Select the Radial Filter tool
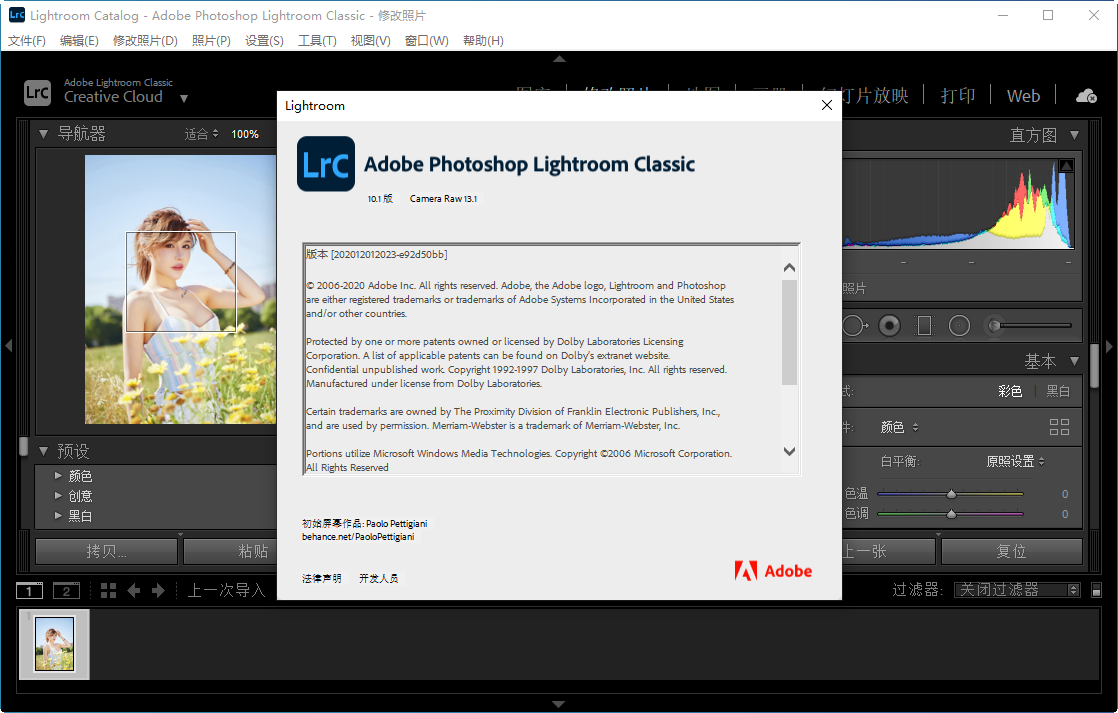This screenshot has width=1118, height=713. point(958,324)
